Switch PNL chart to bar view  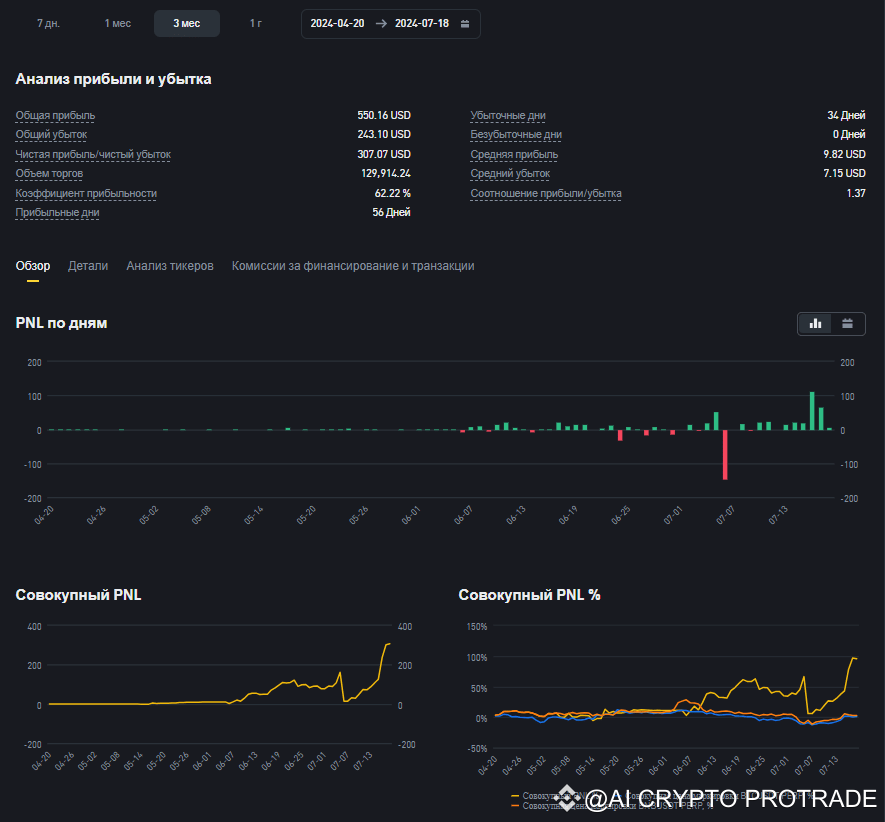point(815,323)
